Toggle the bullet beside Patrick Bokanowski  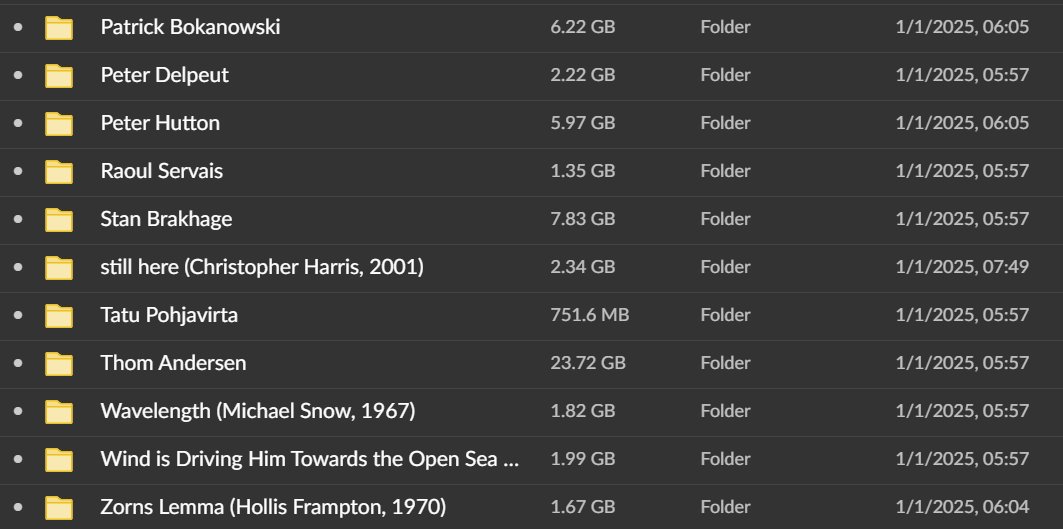18,28
